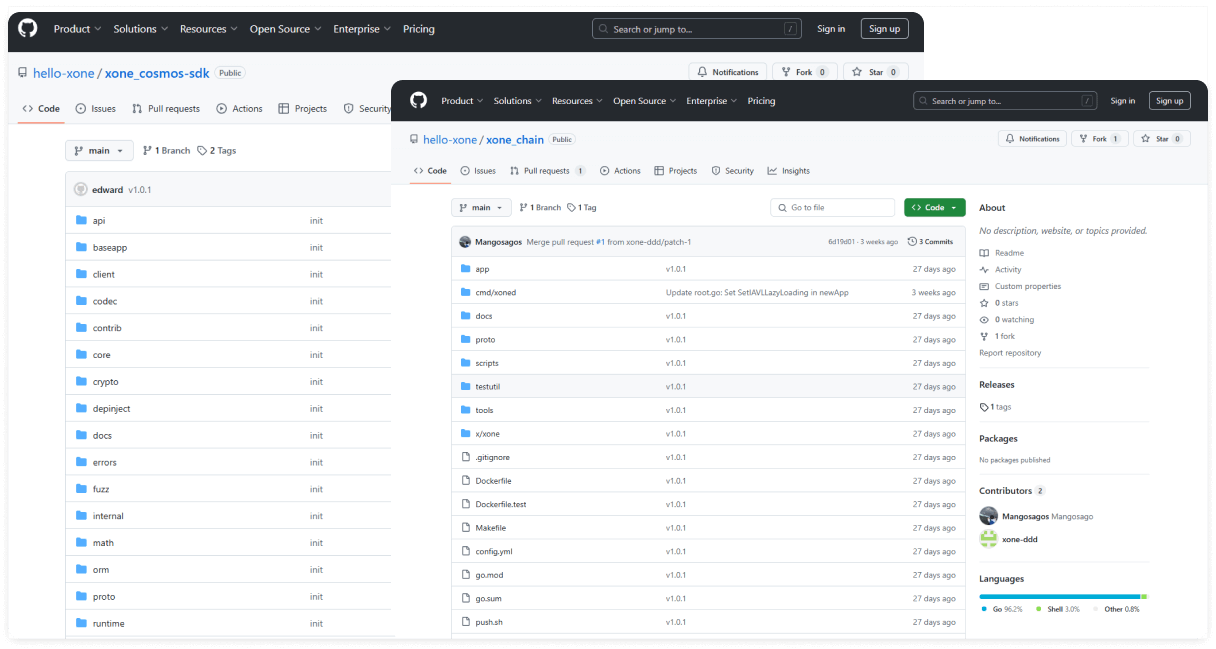Click the edward avatar in the back window
Screen dimensions: 1216x649
(x=80, y=189)
